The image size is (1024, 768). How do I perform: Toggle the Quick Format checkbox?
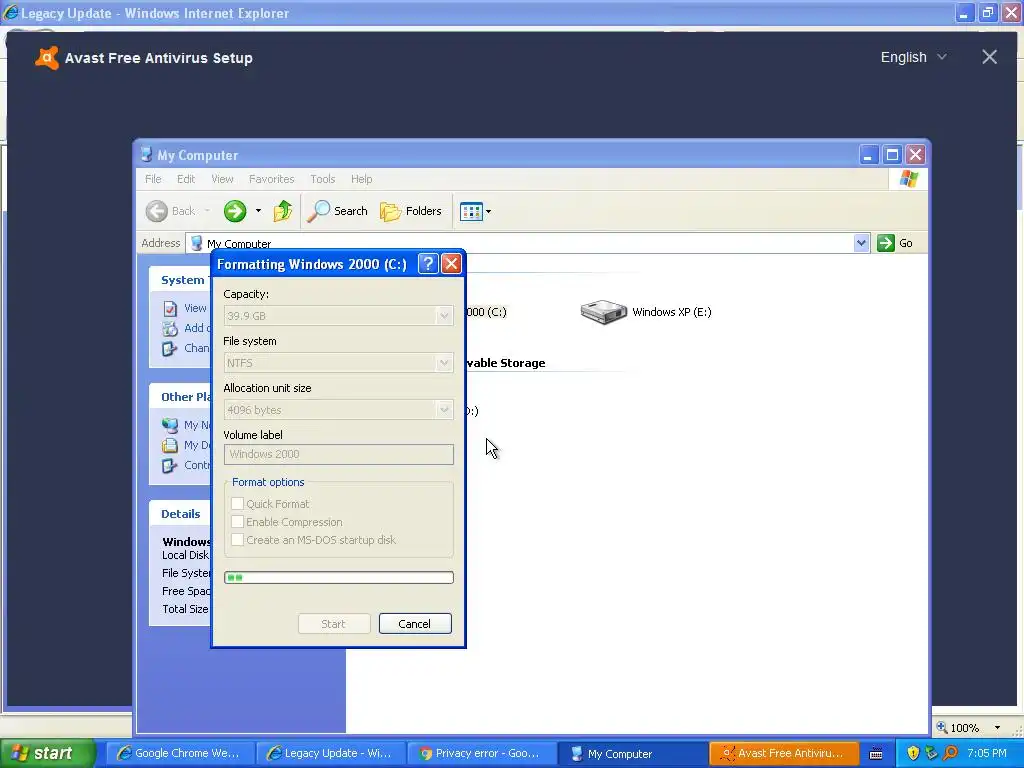coord(238,504)
